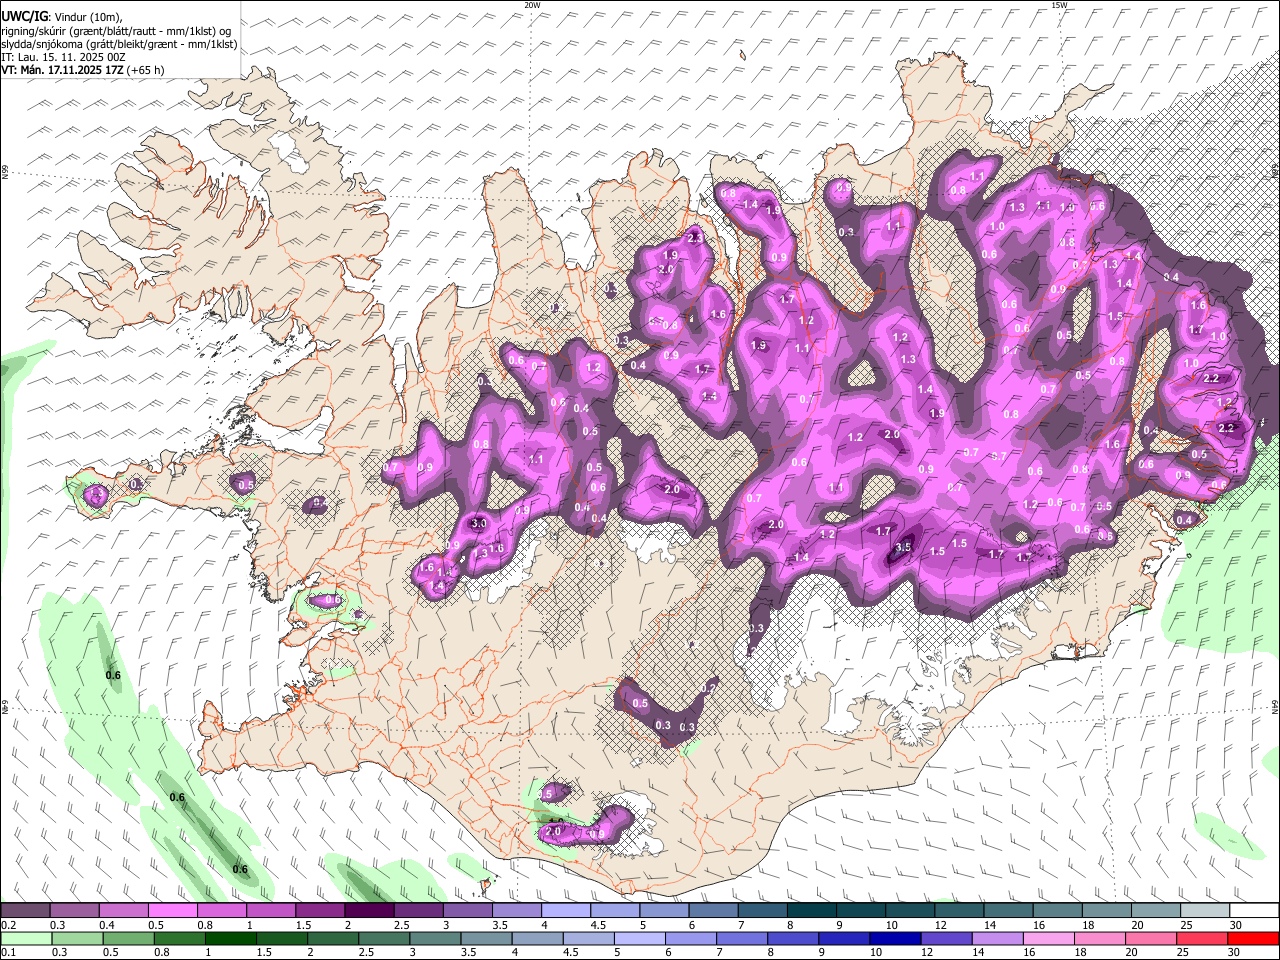
Task: Click the 15W longitude label
Action: tap(1059, 5)
